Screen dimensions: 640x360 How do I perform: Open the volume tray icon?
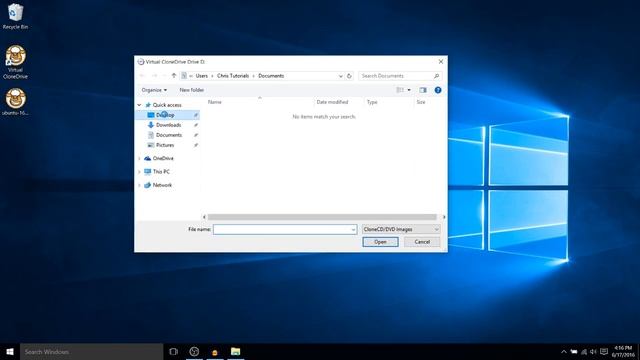click(593, 351)
